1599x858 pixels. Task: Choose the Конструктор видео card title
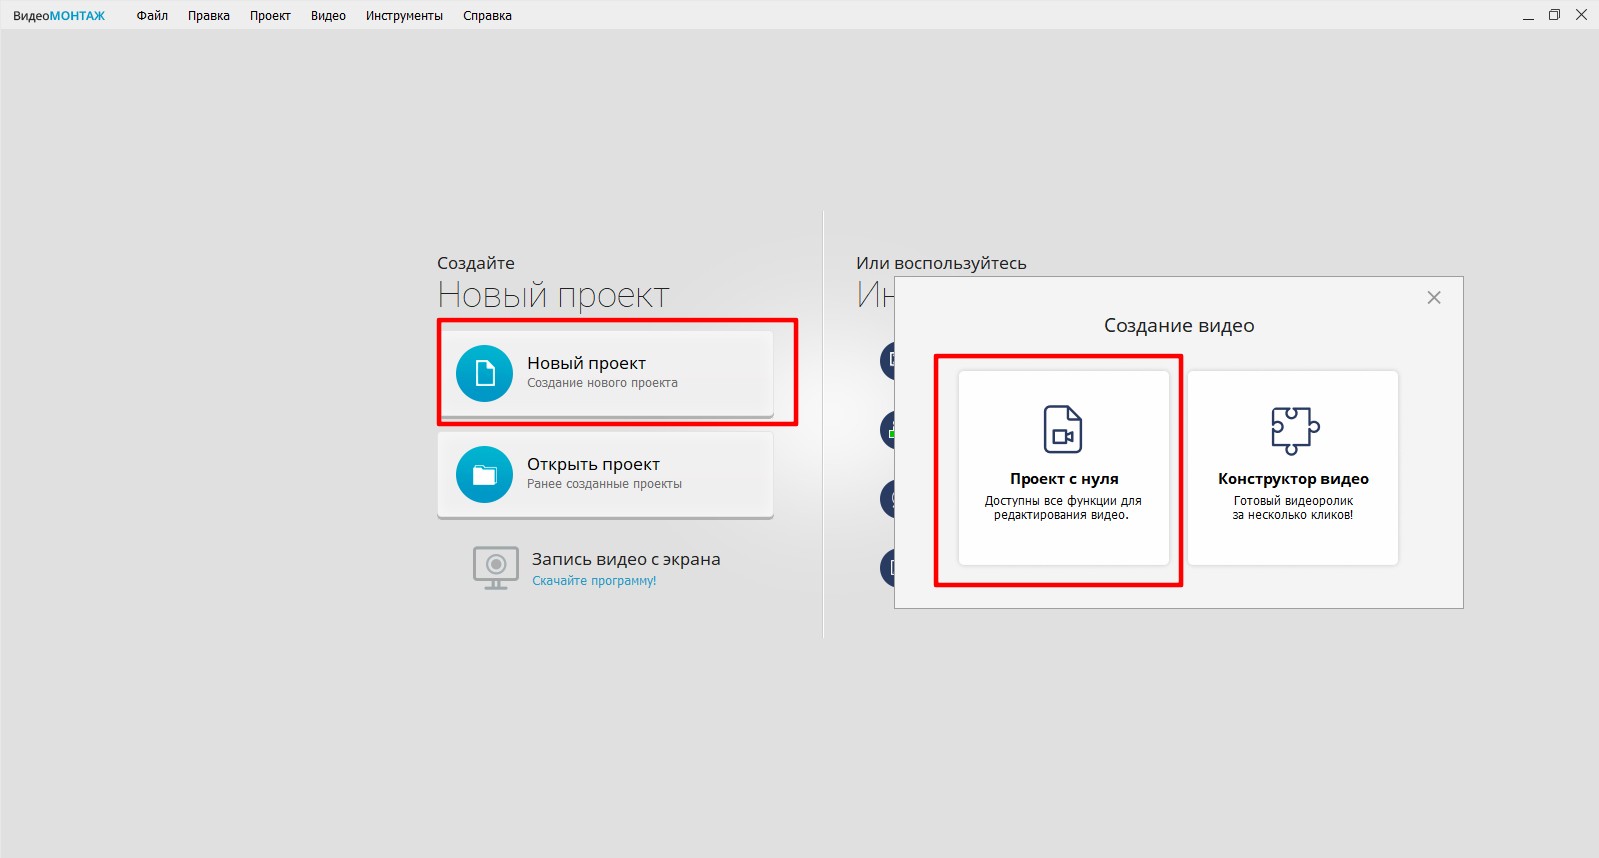1293,479
